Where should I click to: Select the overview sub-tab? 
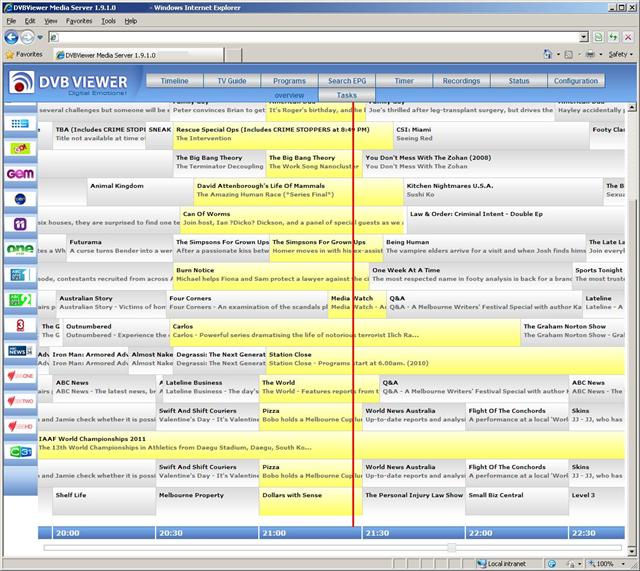[289, 95]
